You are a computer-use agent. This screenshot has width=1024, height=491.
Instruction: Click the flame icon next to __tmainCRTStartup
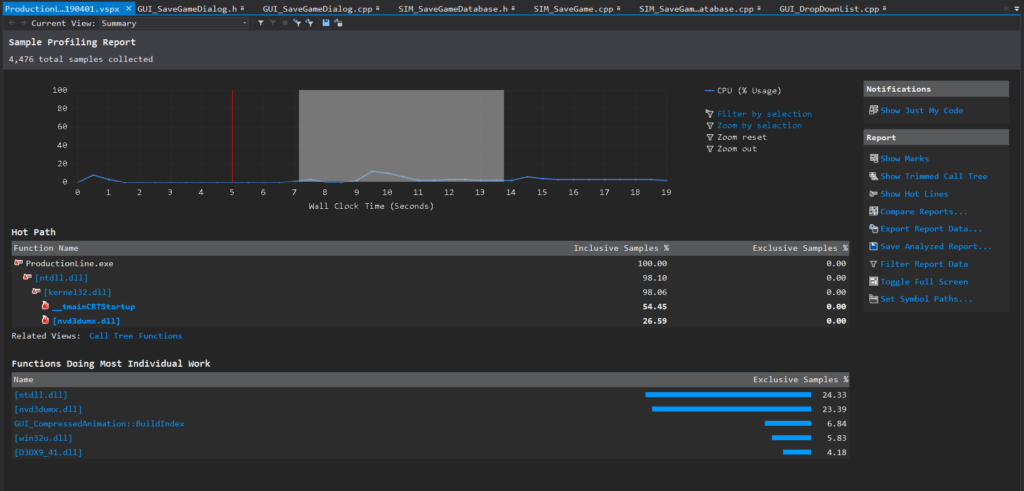pos(45,306)
